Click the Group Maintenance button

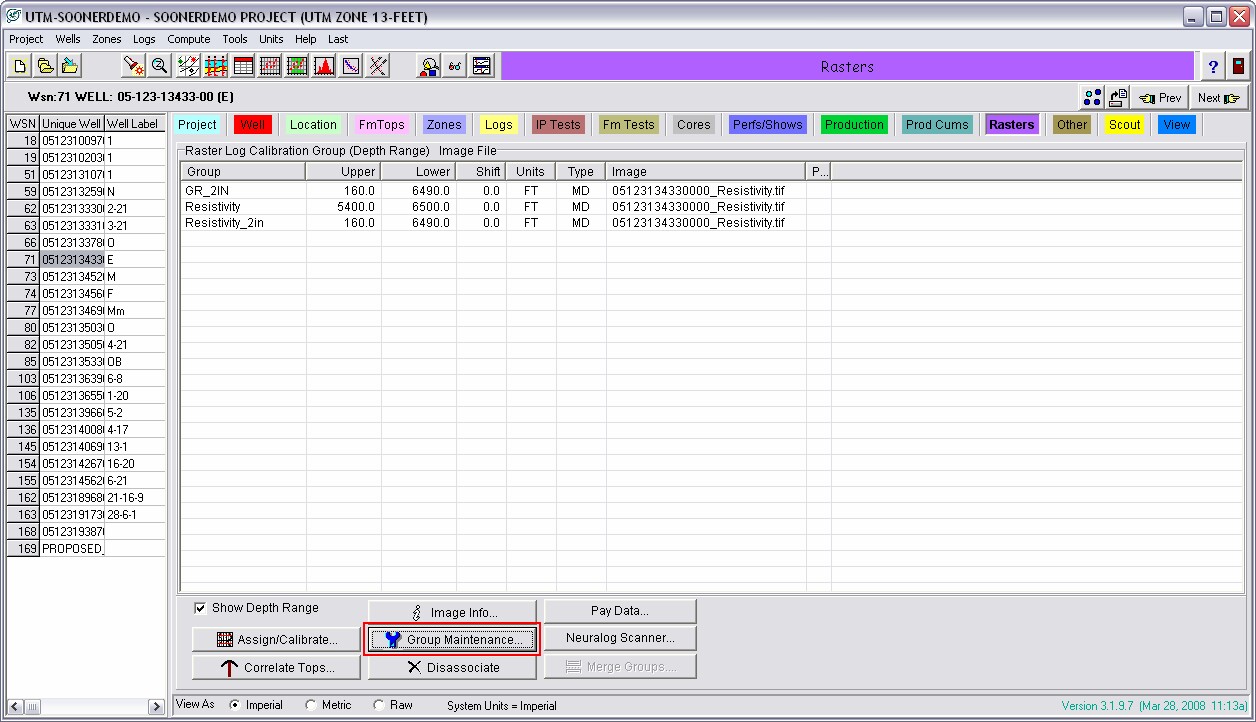[453, 639]
